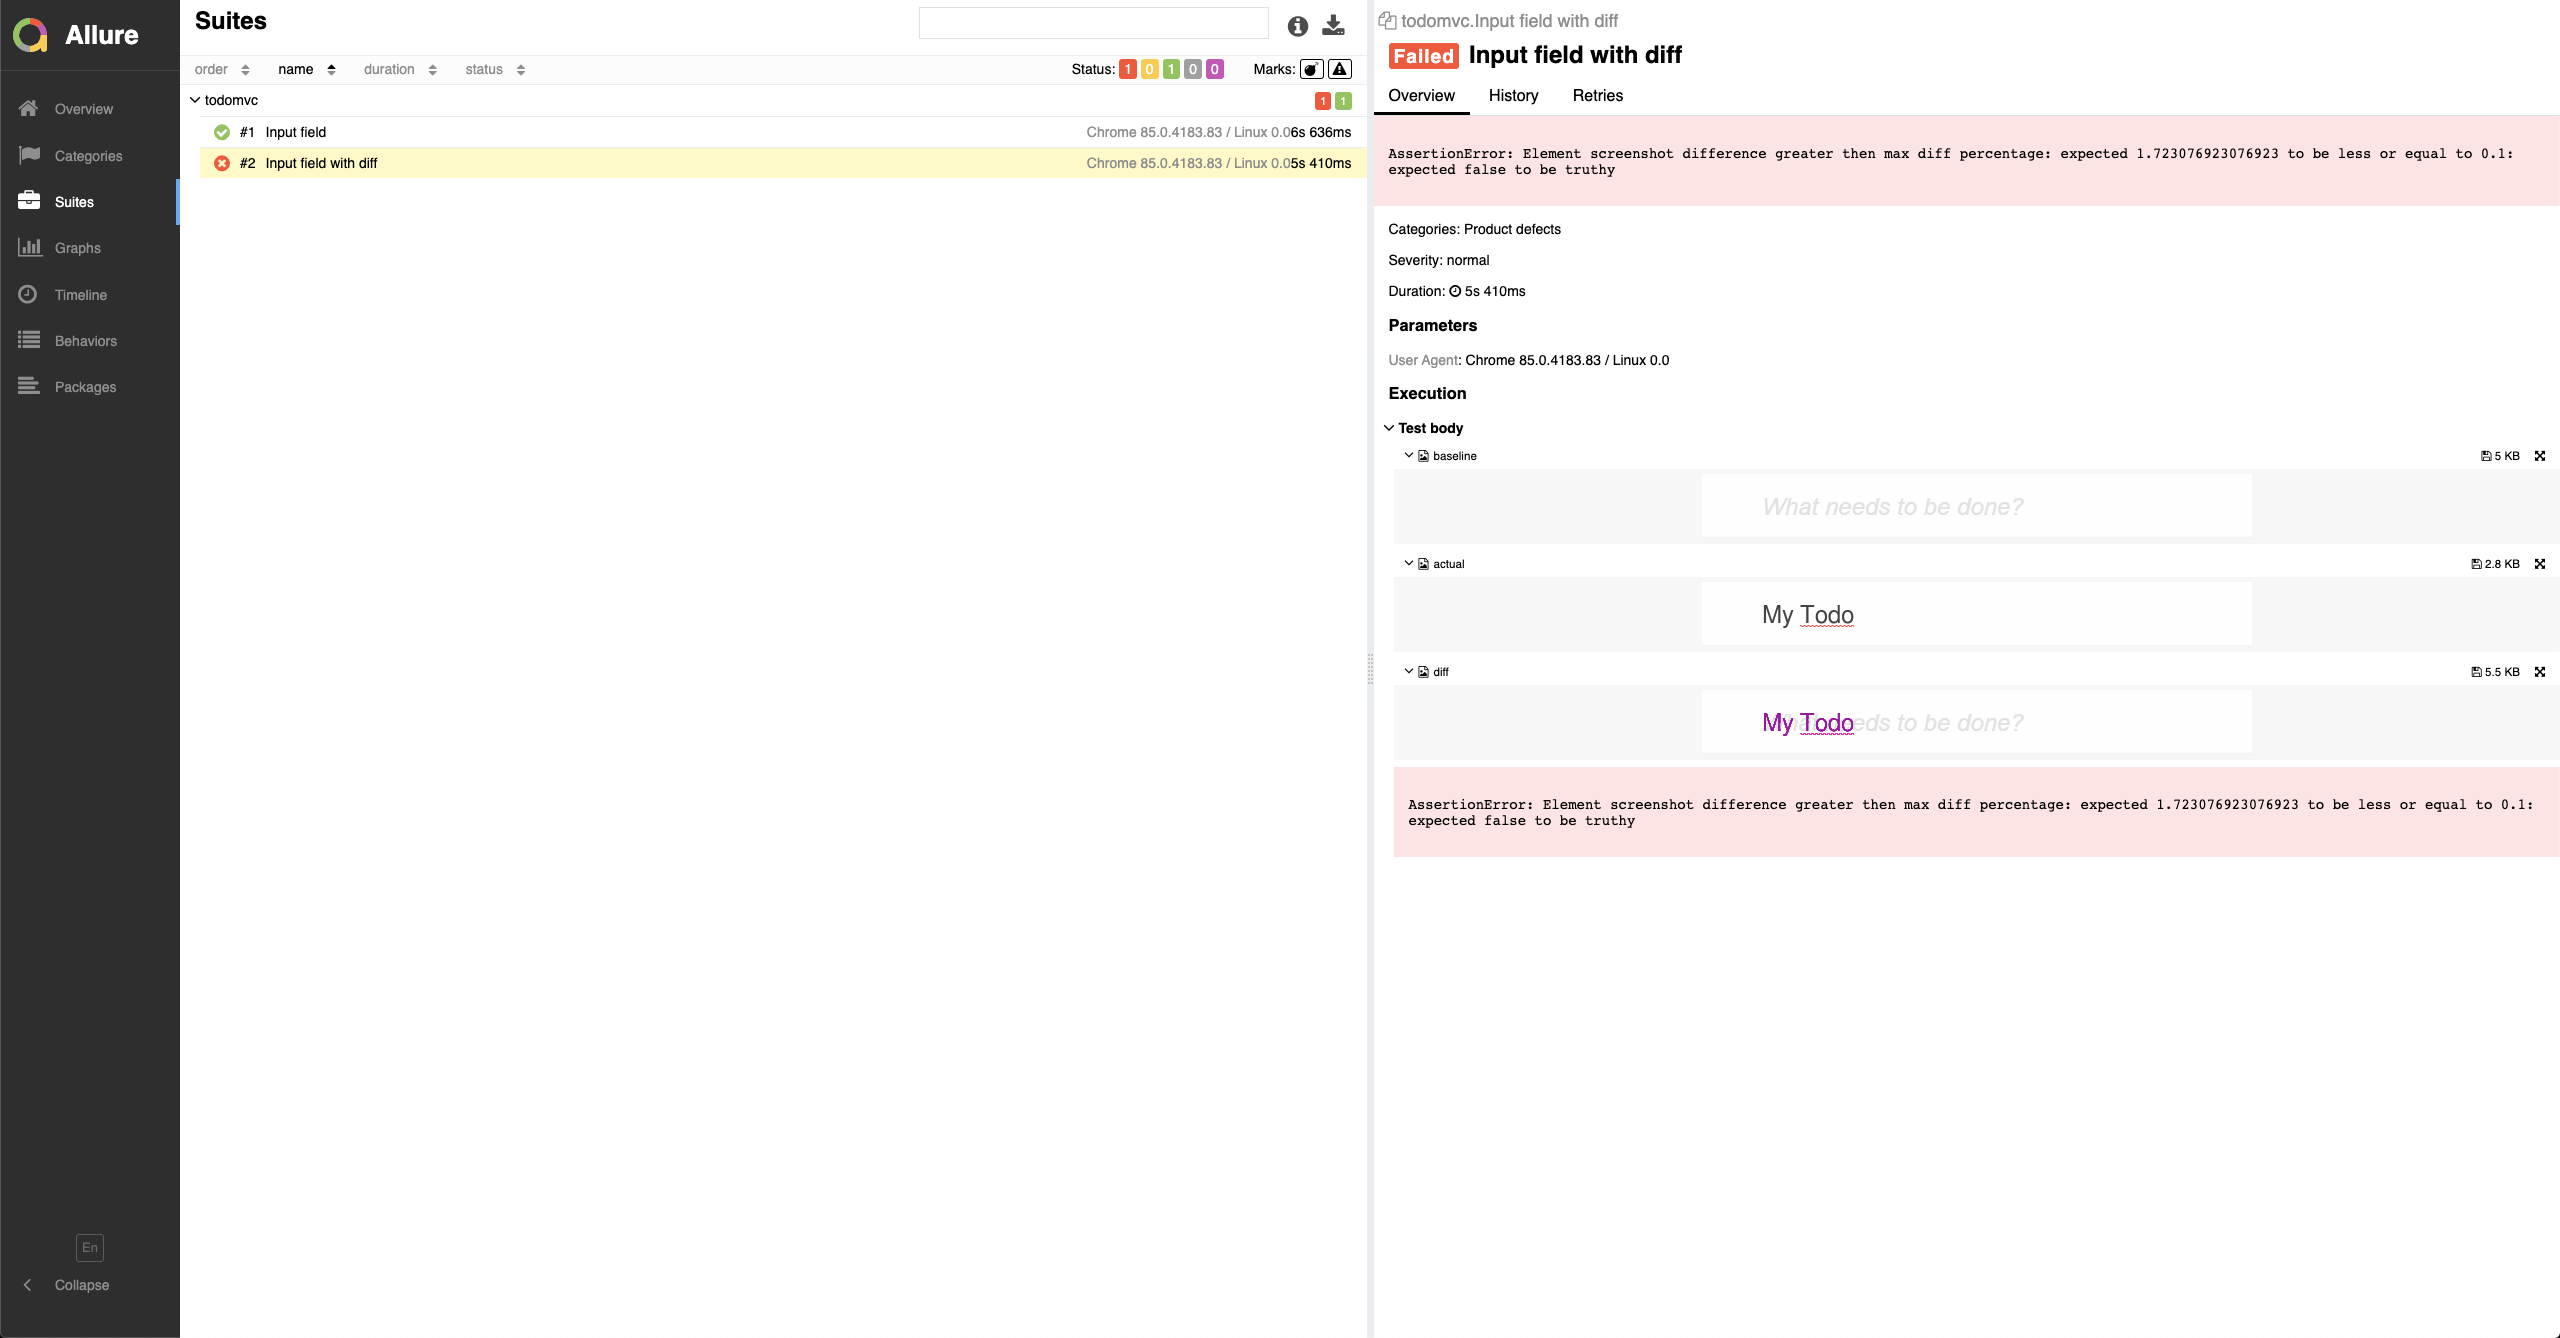
Task: Switch to the Retries tab
Action: tap(1597, 96)
